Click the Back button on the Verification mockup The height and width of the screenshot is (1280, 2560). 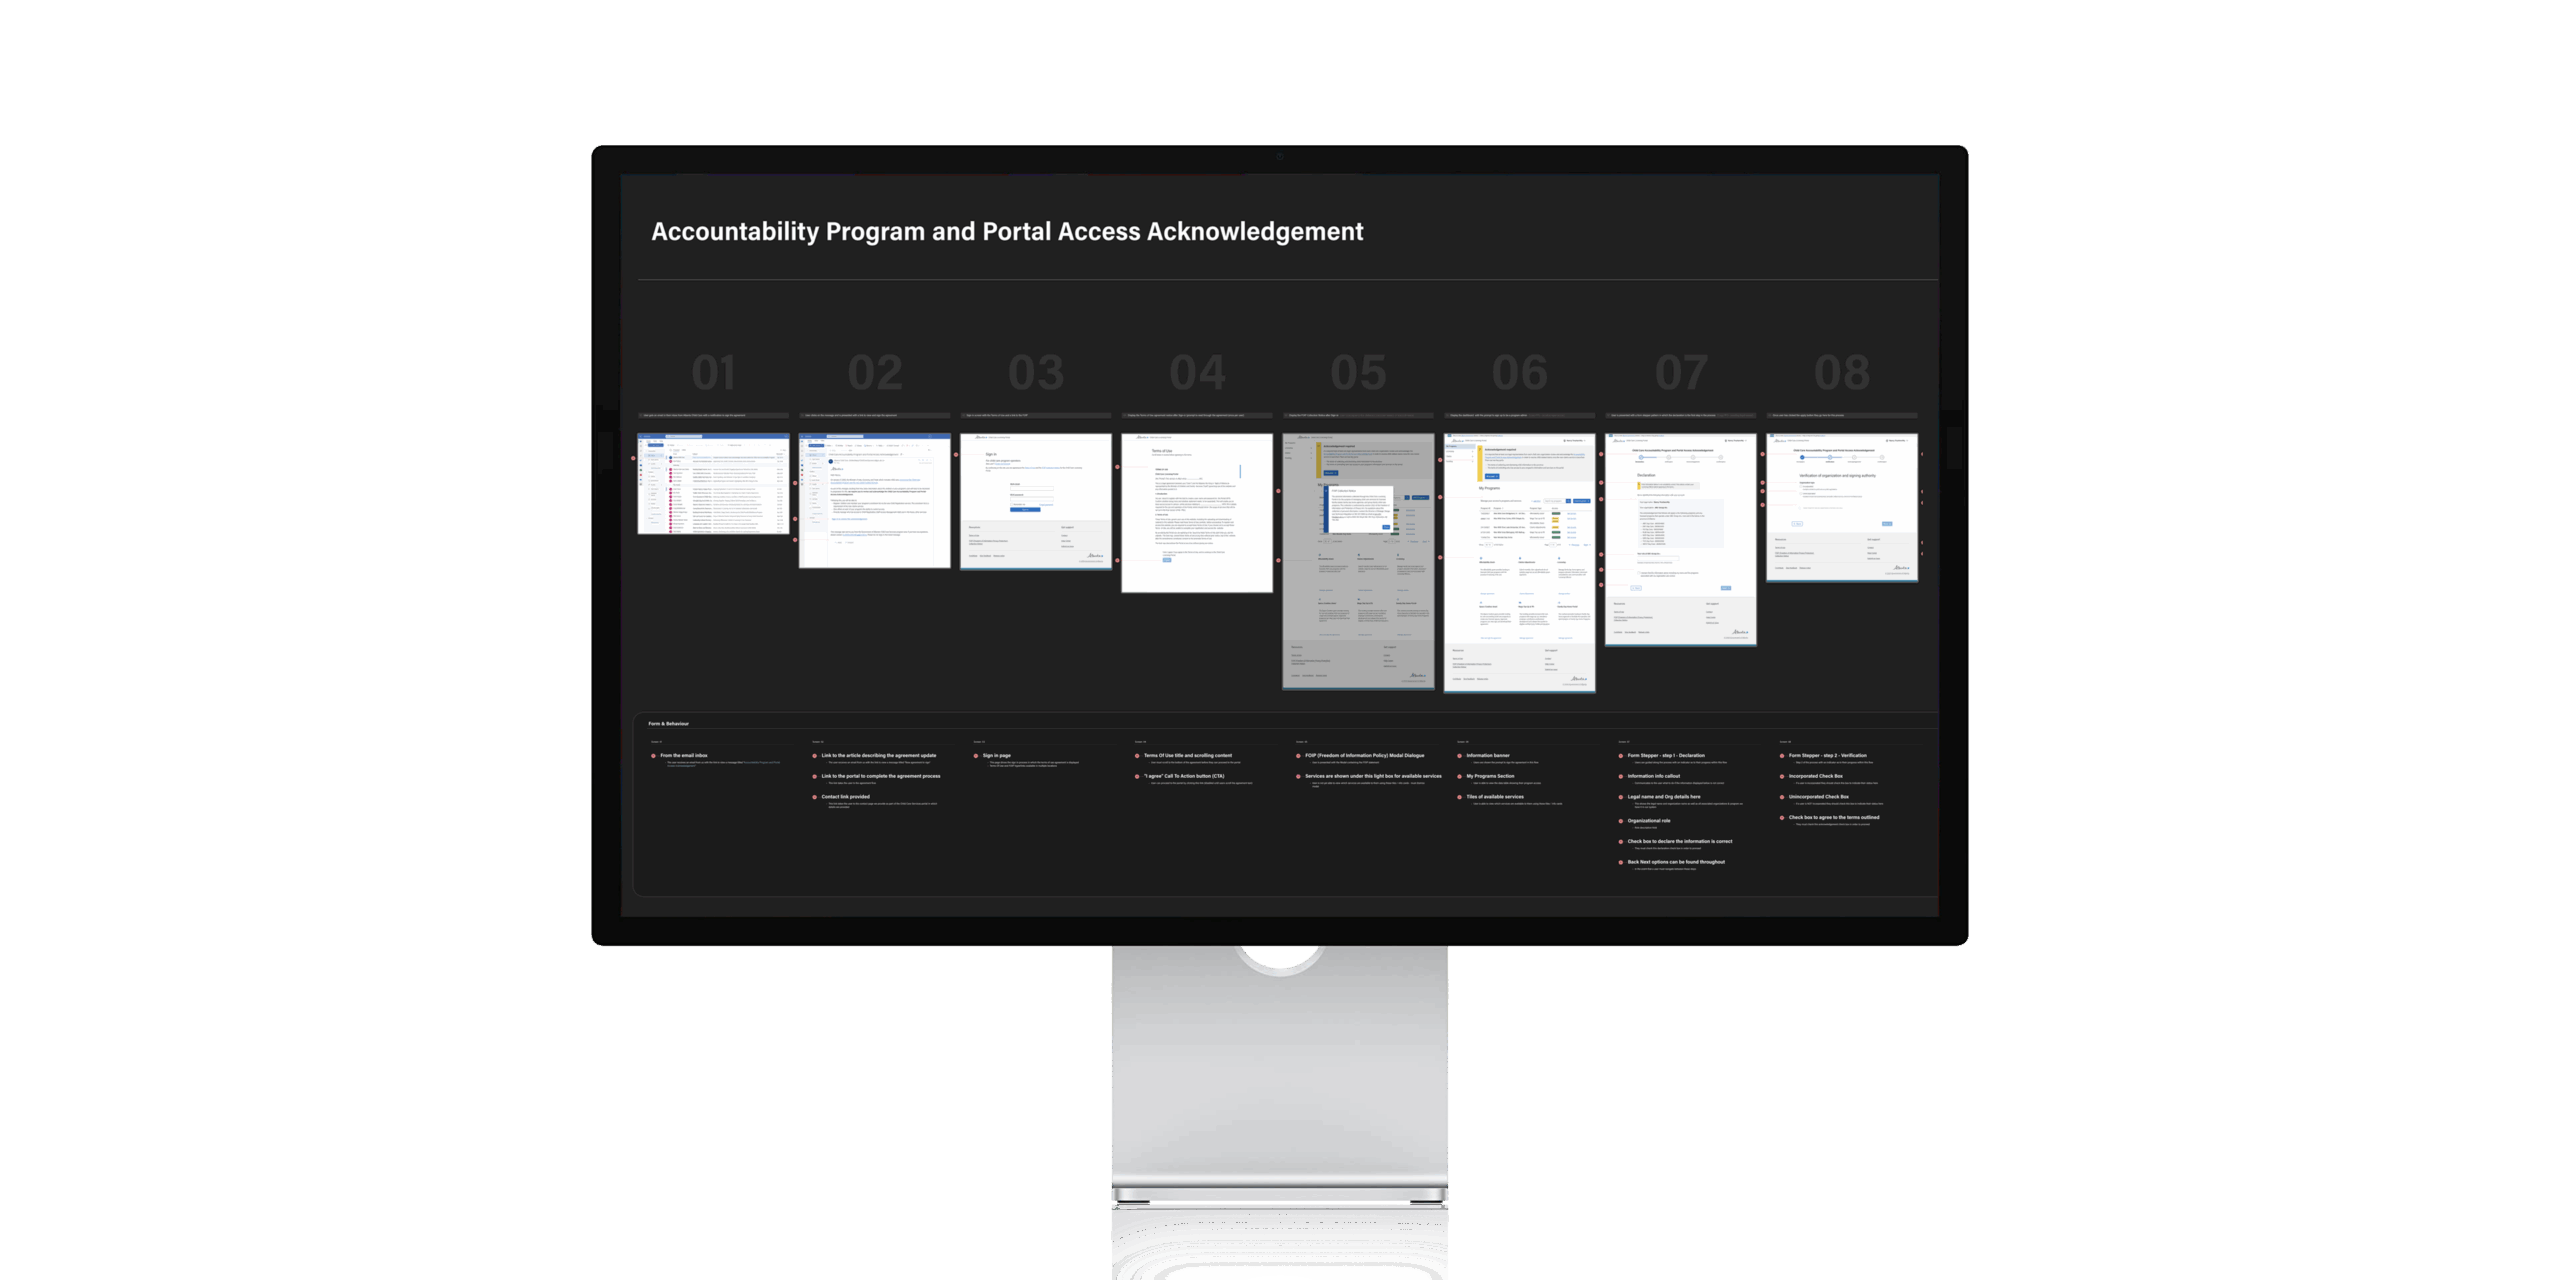click(1797, 524)
